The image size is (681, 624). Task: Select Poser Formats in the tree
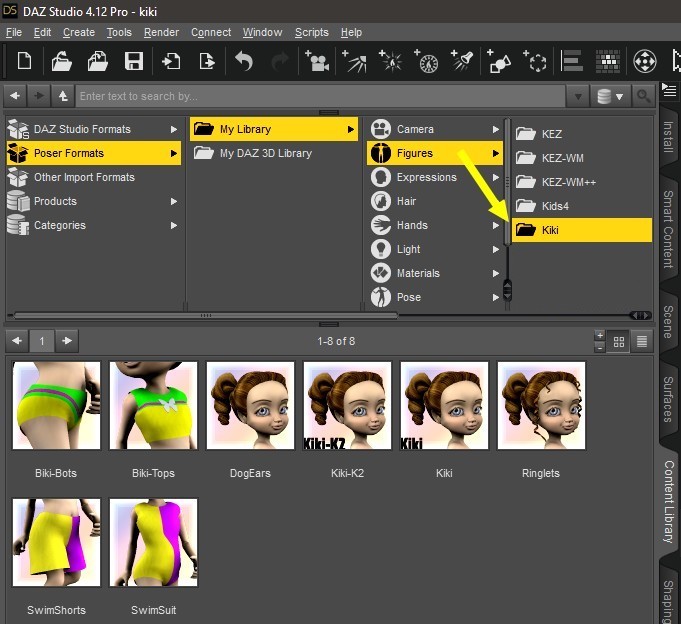[94, 153]
